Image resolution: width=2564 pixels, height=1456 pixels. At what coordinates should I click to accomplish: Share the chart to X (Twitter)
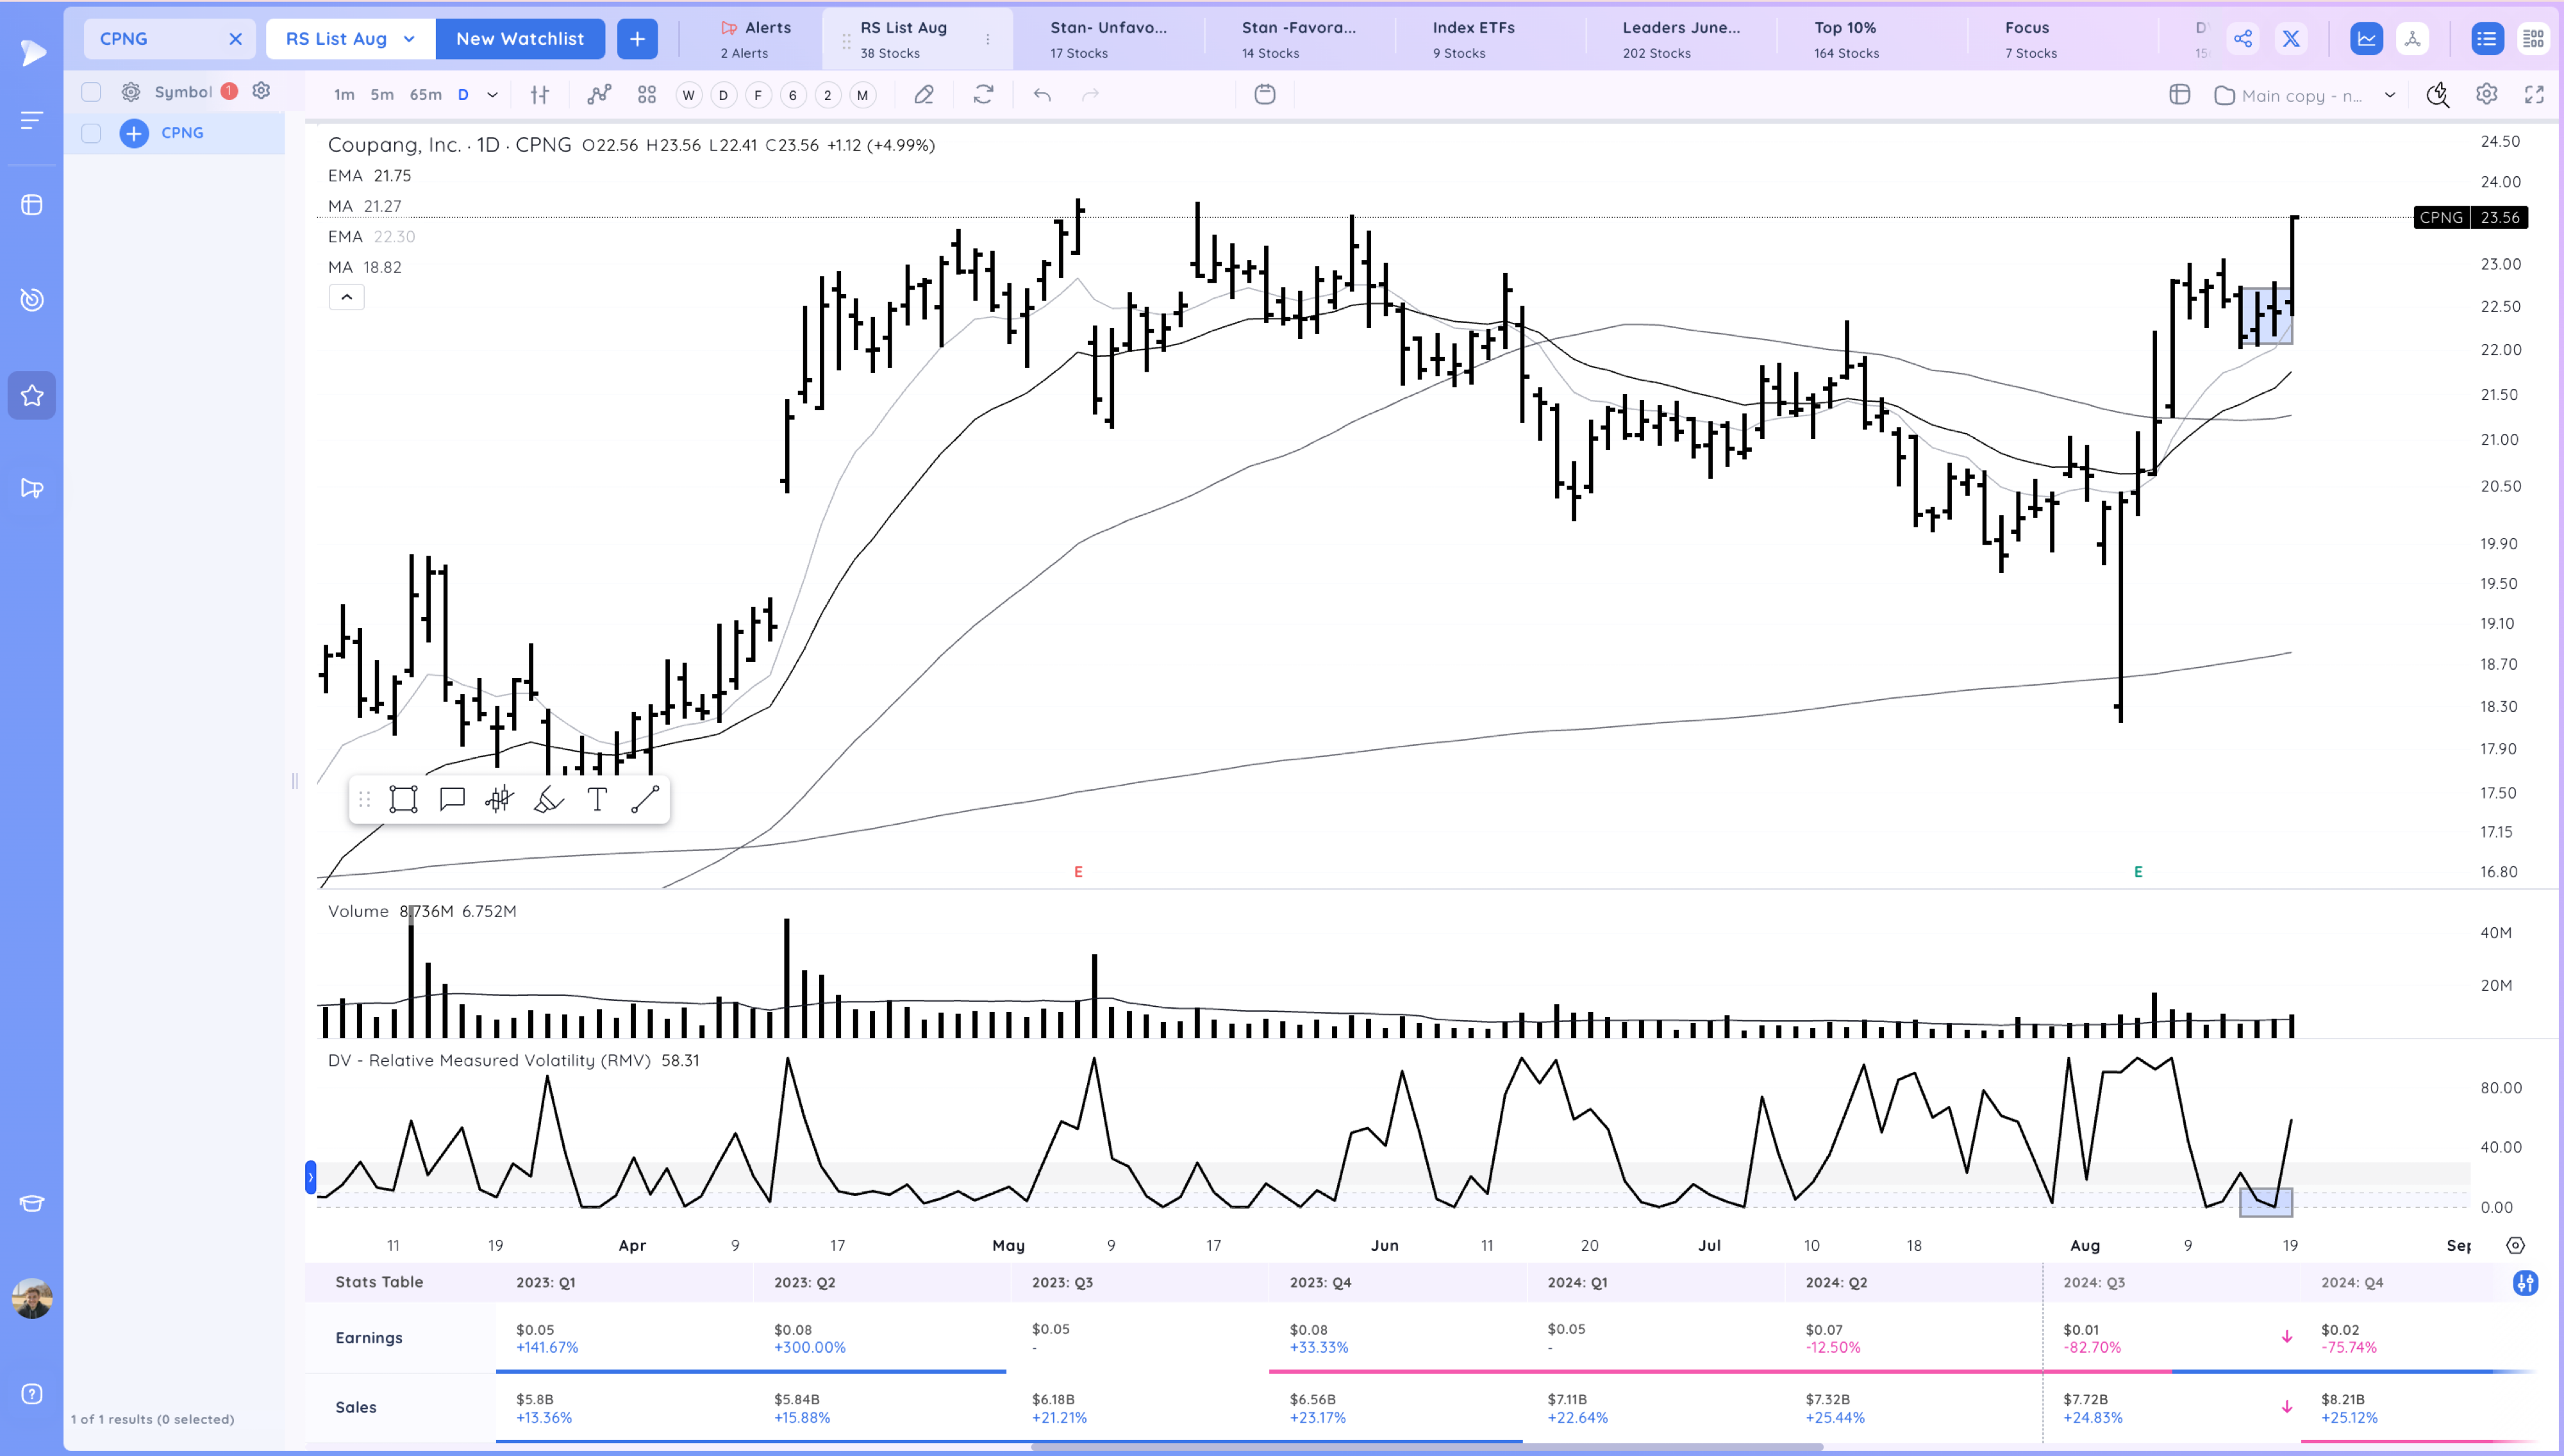(x=2291, y=38)
